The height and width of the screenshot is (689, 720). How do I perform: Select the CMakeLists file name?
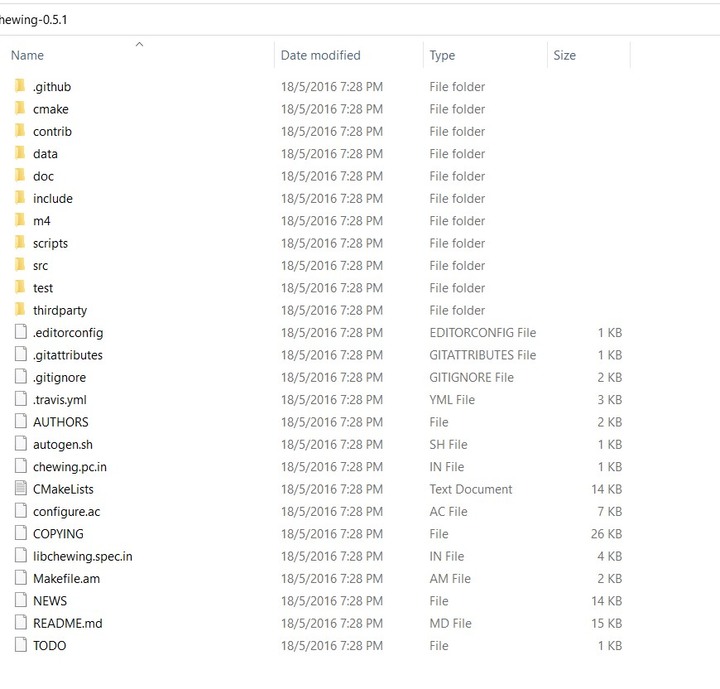click(63, 489)
